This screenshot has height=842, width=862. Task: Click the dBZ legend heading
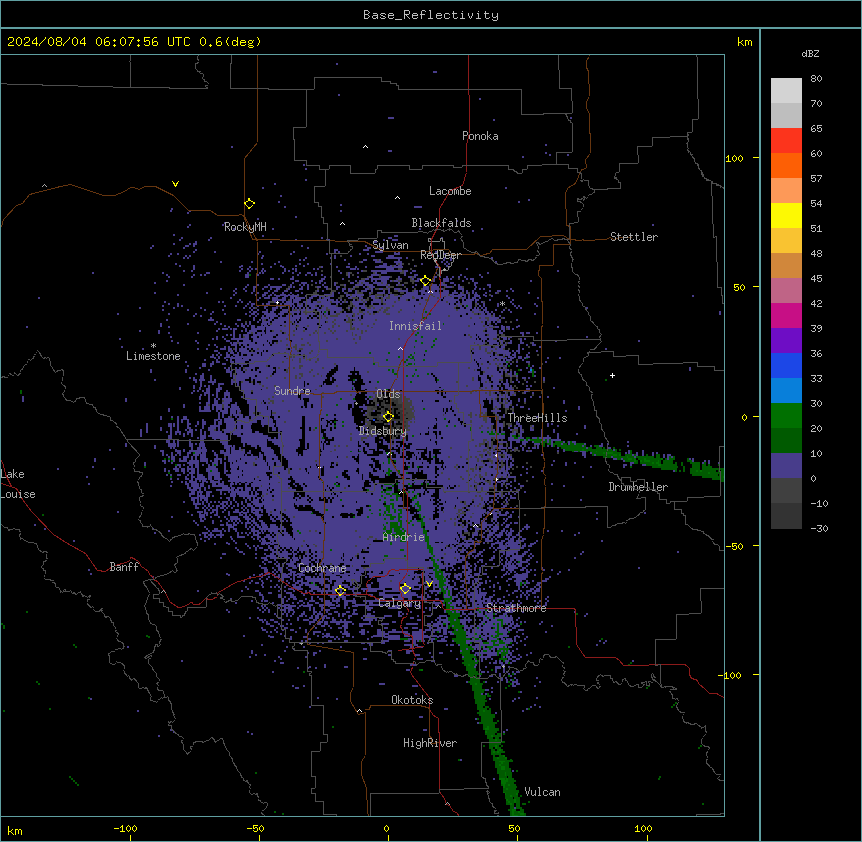810,53
